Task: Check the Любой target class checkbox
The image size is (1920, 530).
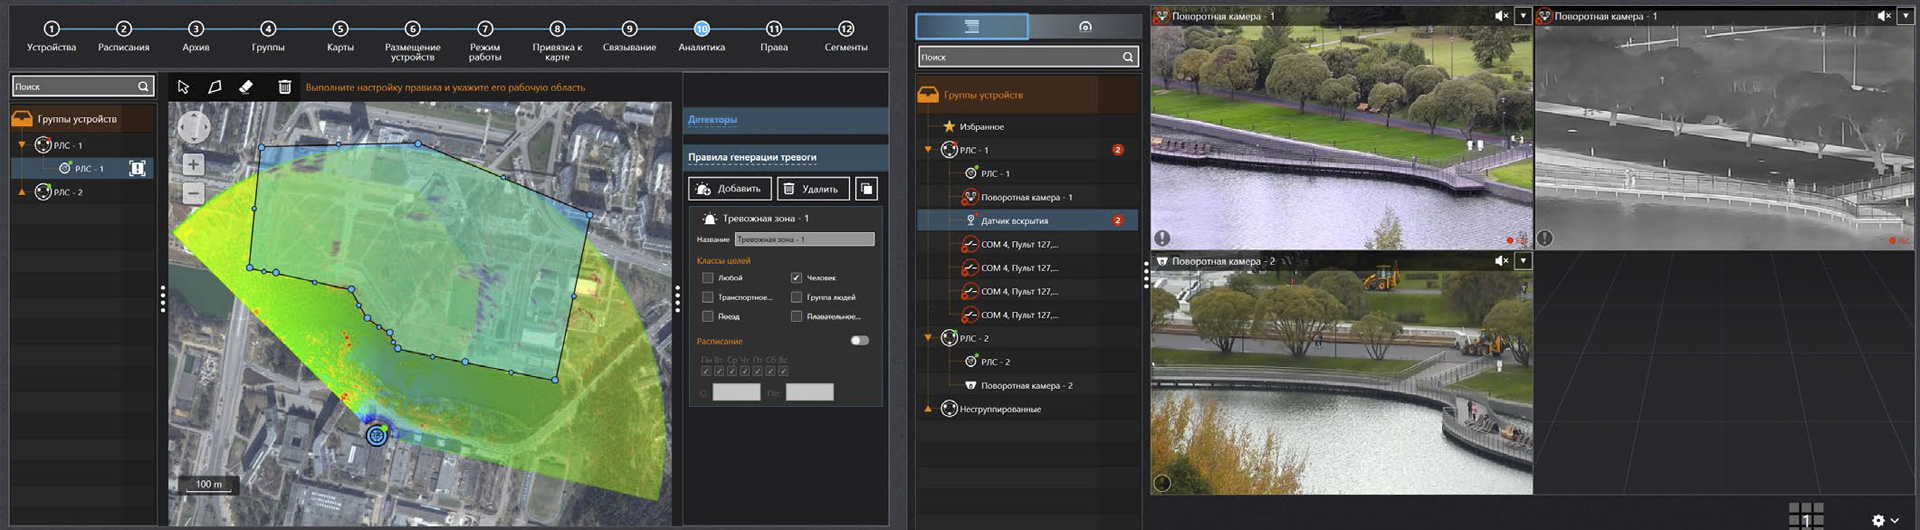Action: click(x=707, y=278)
